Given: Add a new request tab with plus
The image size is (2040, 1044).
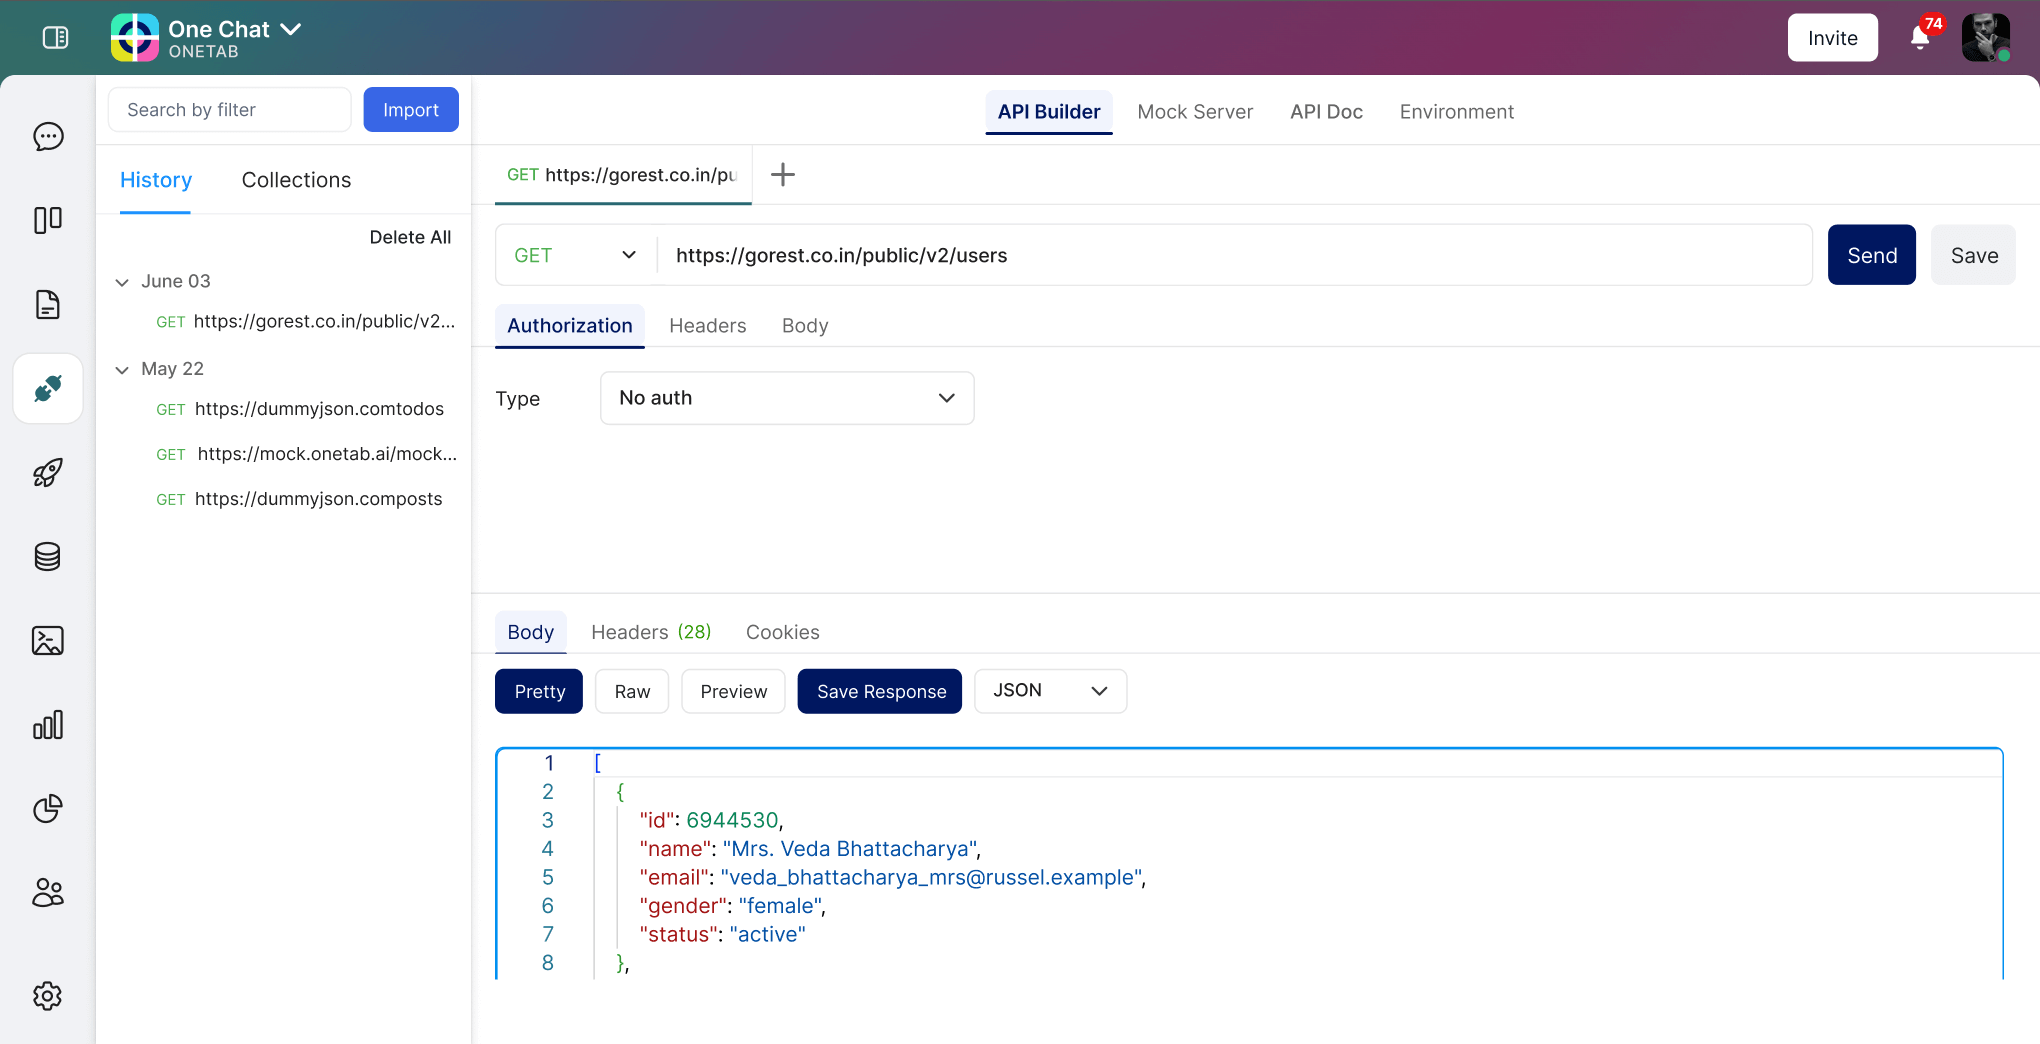Looking at the screenshot, I should [x=783, y=175].
